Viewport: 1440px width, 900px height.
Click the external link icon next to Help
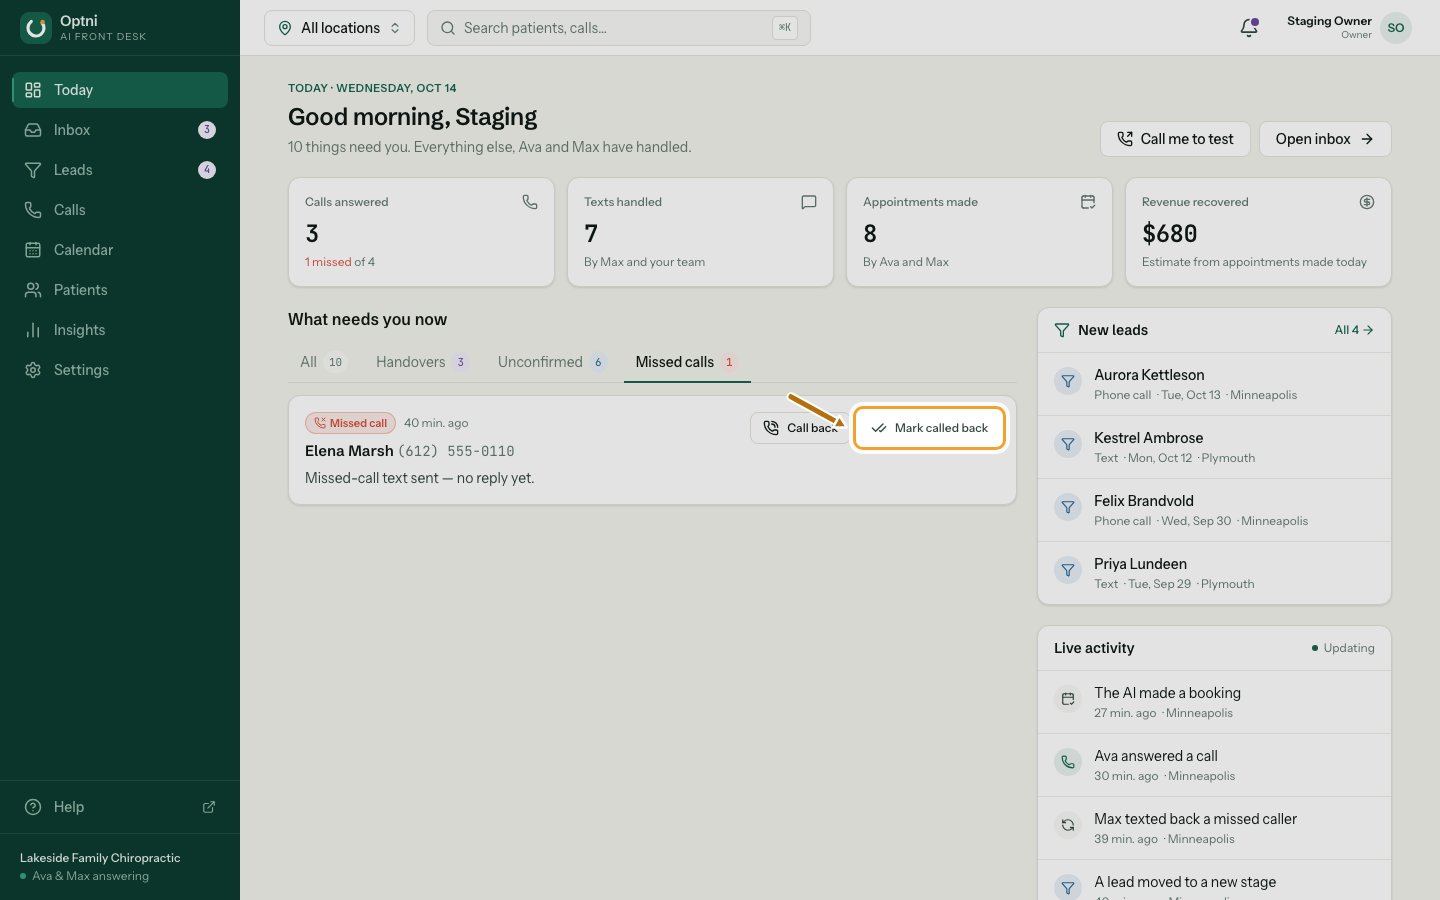(209, 807)
